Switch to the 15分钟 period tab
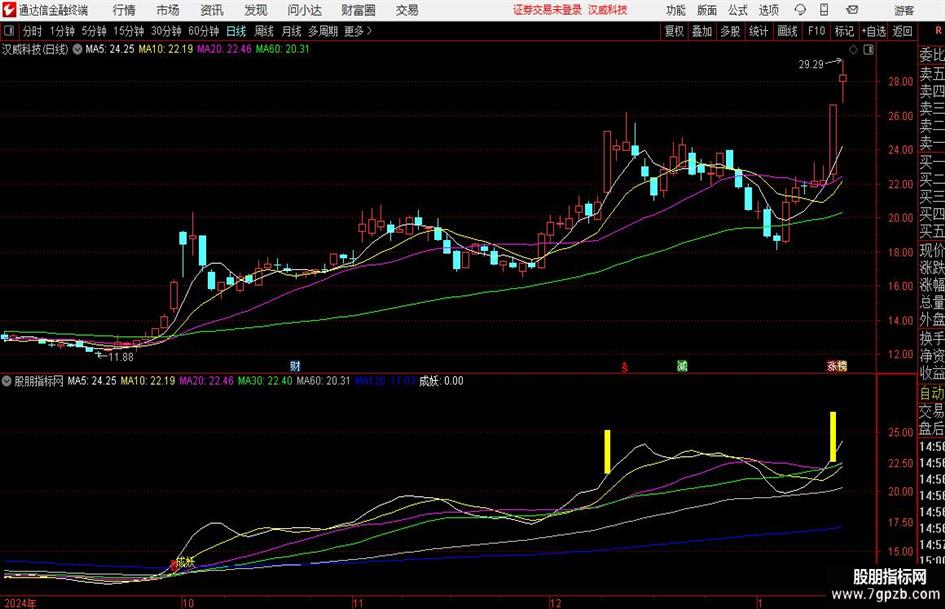This screenshot has width=945, height=609. (x=128, y=31)
